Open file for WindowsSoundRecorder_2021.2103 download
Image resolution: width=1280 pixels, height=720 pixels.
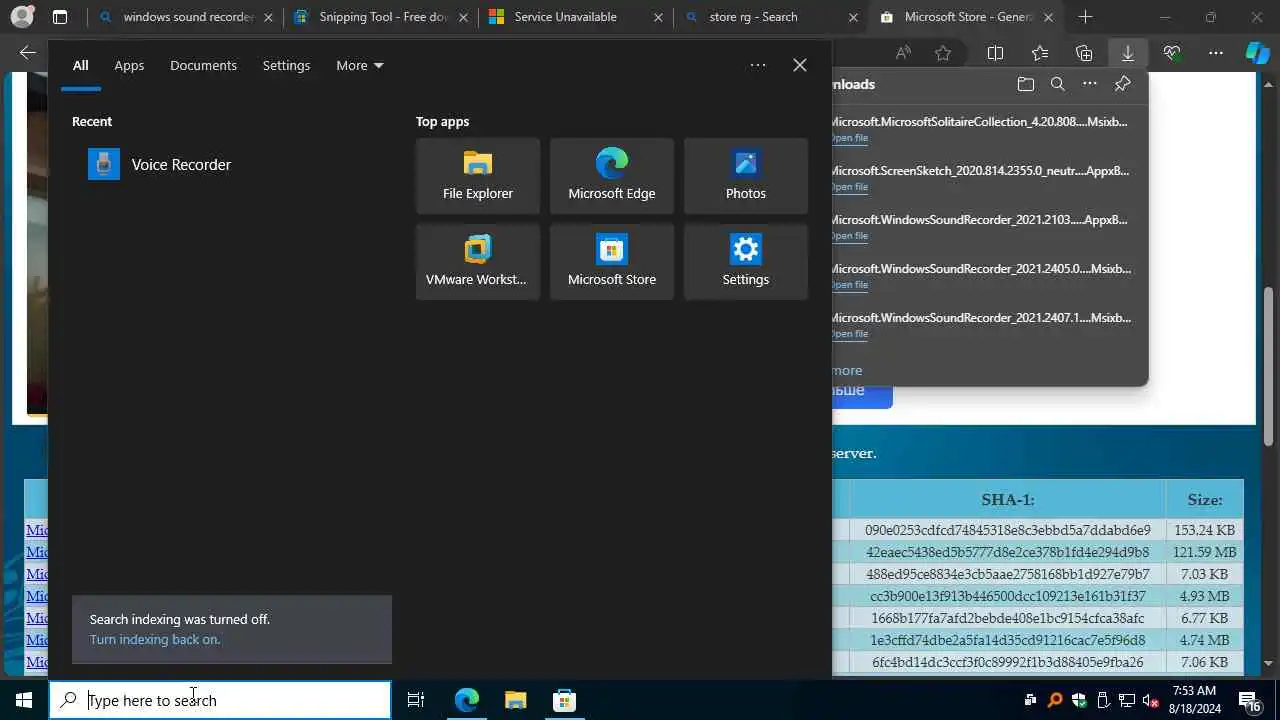coord(849,236)
